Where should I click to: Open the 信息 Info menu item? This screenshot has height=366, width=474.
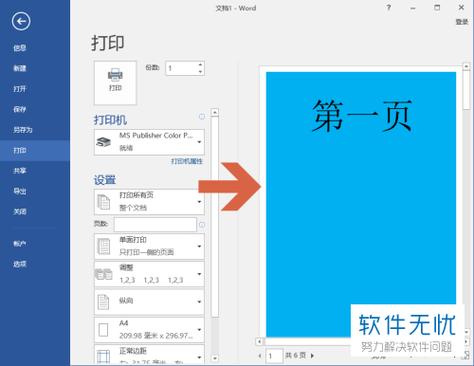(x=20, y=48)
